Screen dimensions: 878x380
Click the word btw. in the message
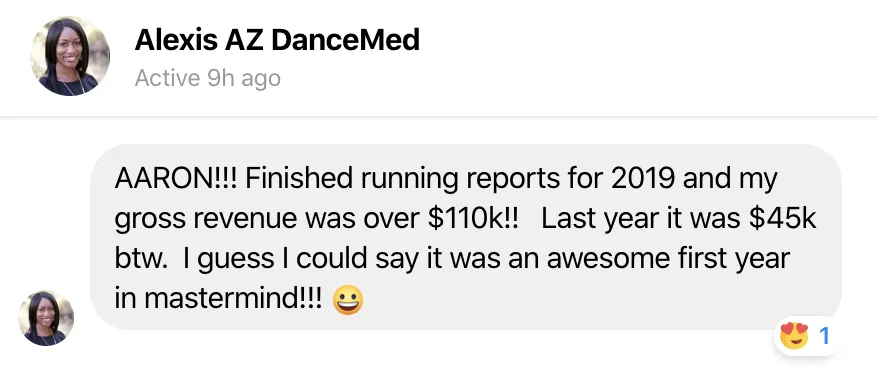(x=141, y=259)
